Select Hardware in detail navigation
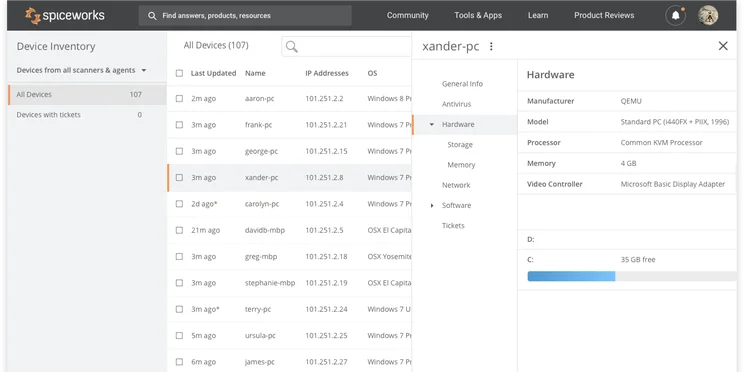744x372 pixels. click(x=458, y=124)
